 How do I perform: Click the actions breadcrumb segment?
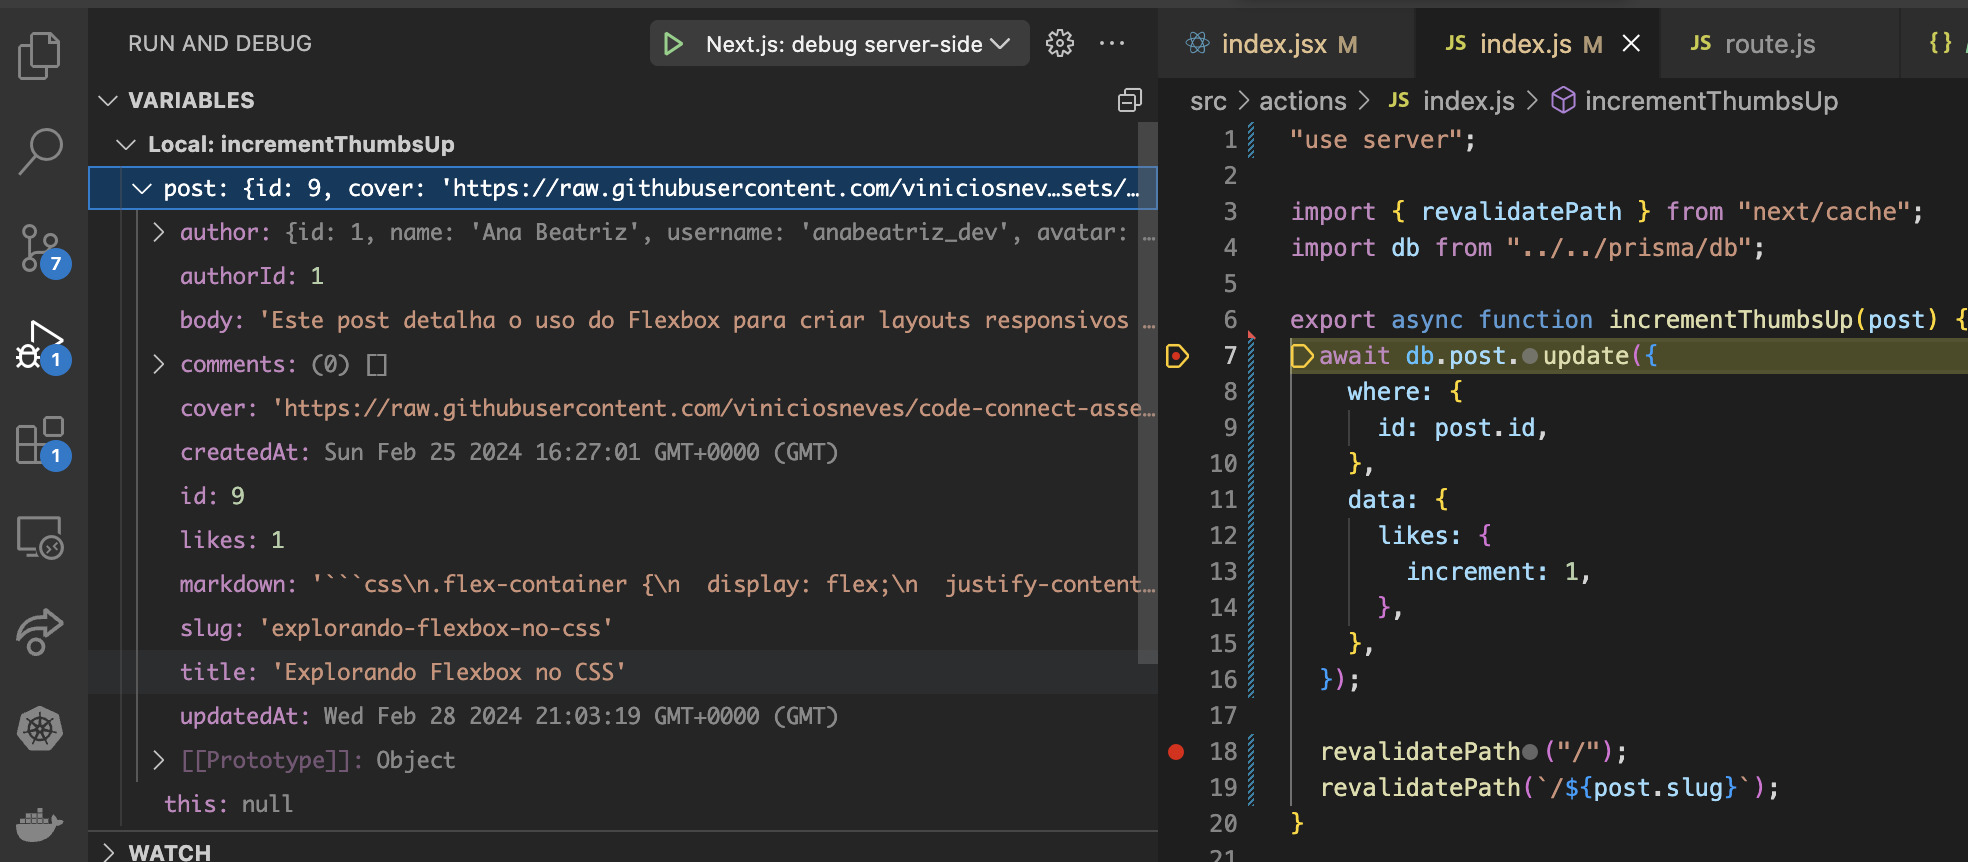1302,101
